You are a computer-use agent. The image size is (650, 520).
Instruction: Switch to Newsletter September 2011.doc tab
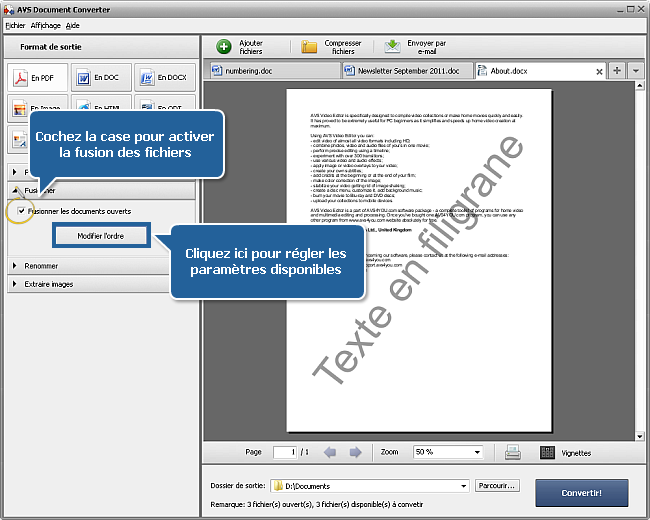(407, 71)
